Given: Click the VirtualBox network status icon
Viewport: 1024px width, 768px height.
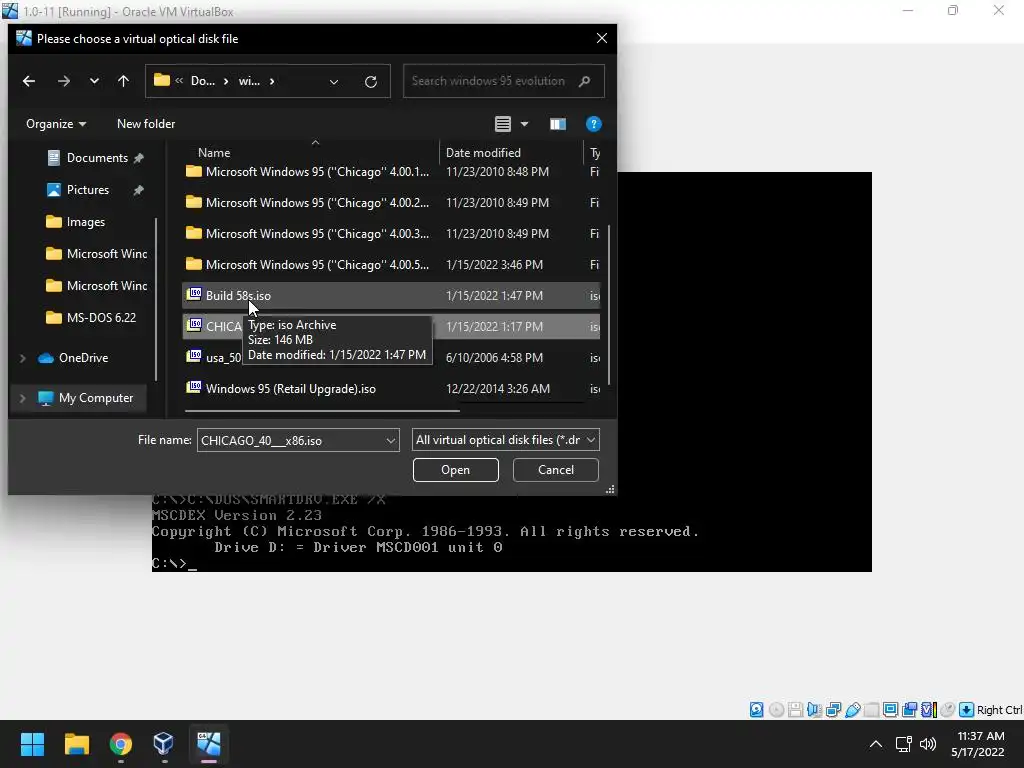Looking at the screenshot, I should (833, 710).
